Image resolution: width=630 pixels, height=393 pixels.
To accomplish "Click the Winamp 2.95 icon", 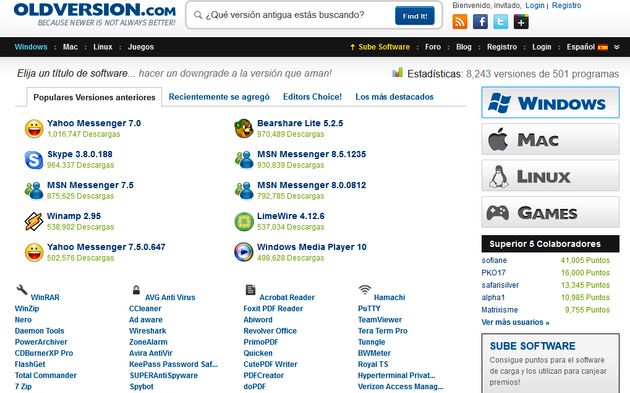I will click(34, 221).
